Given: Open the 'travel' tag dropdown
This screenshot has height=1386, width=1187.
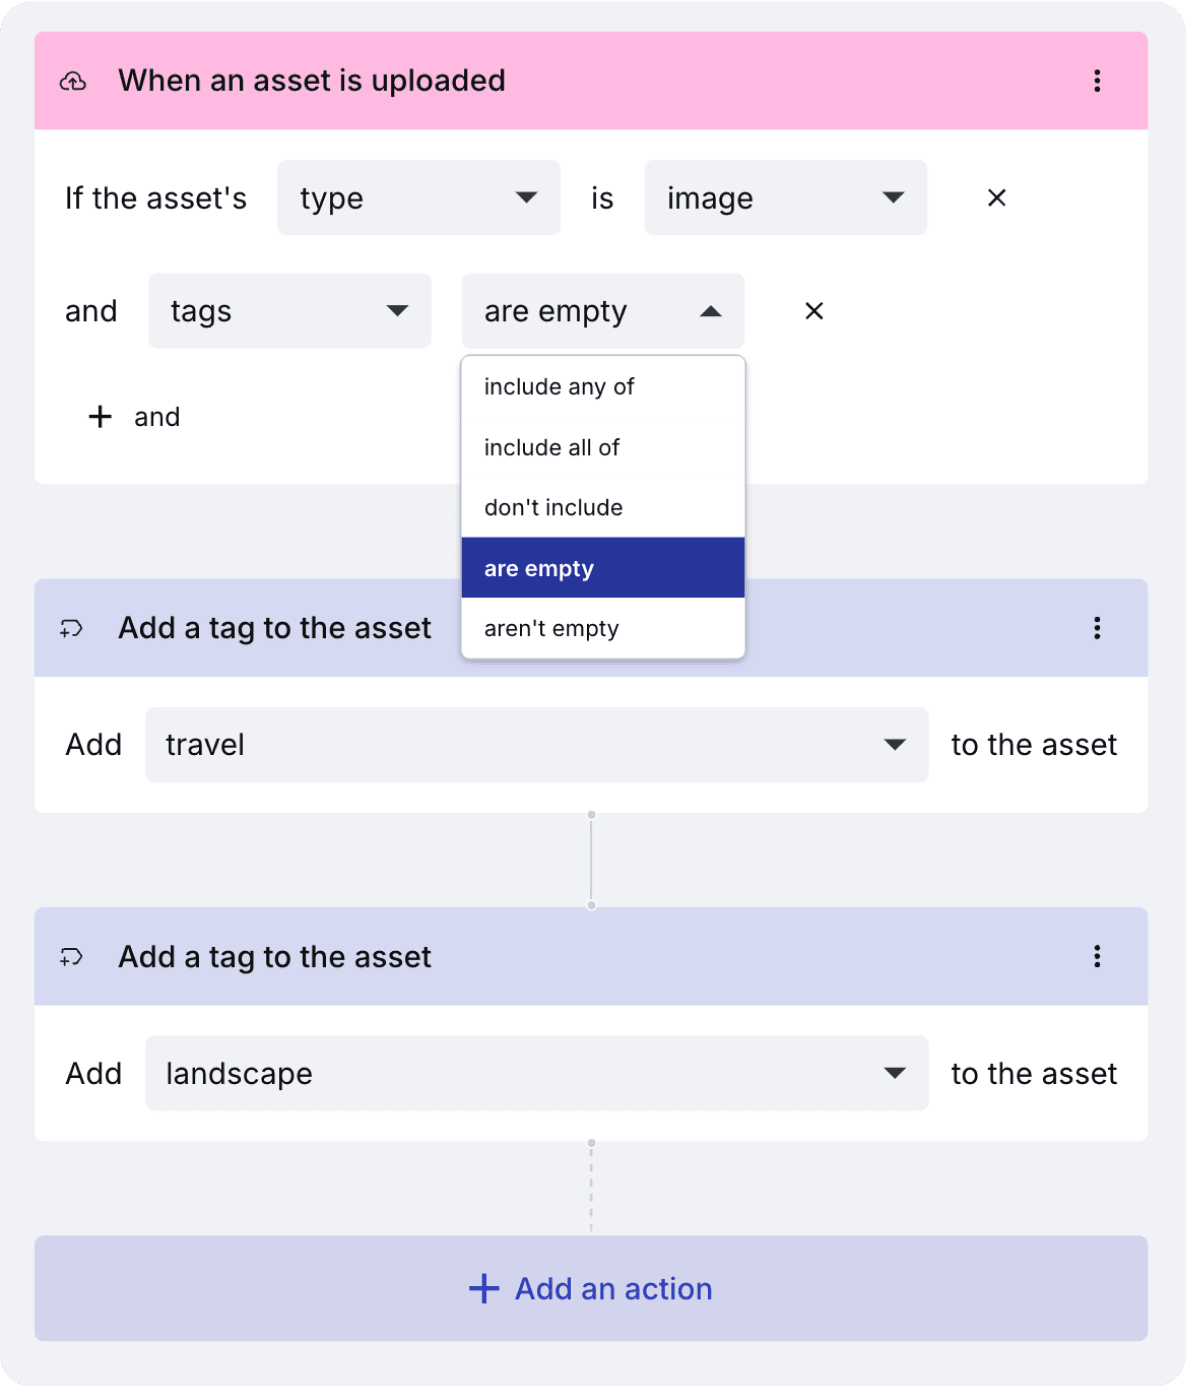Looking at the screenshot, I should 536,745.
